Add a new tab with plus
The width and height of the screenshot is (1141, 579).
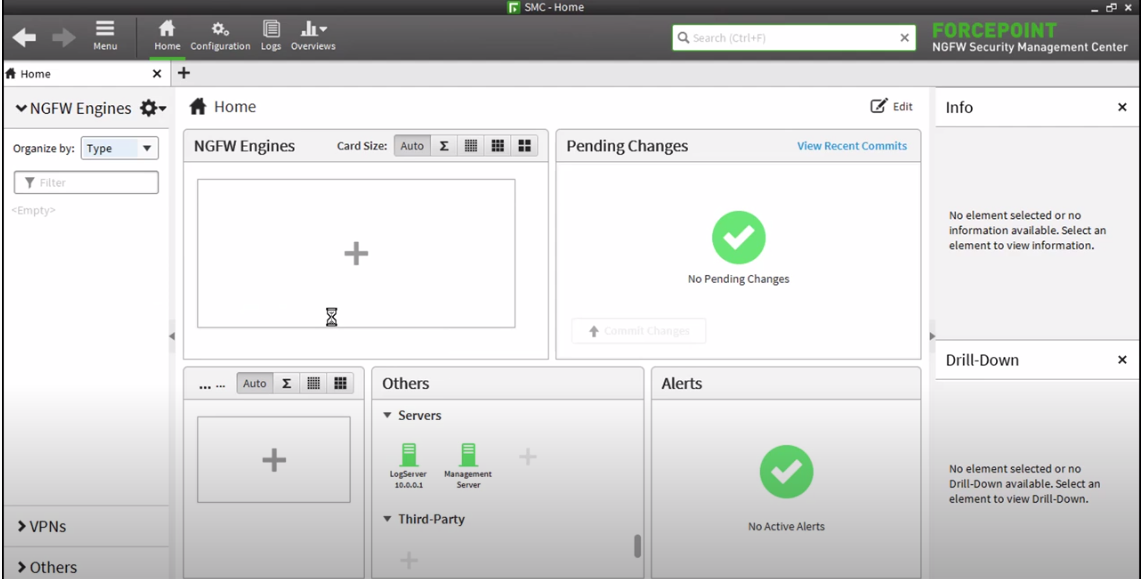(183, 73)
